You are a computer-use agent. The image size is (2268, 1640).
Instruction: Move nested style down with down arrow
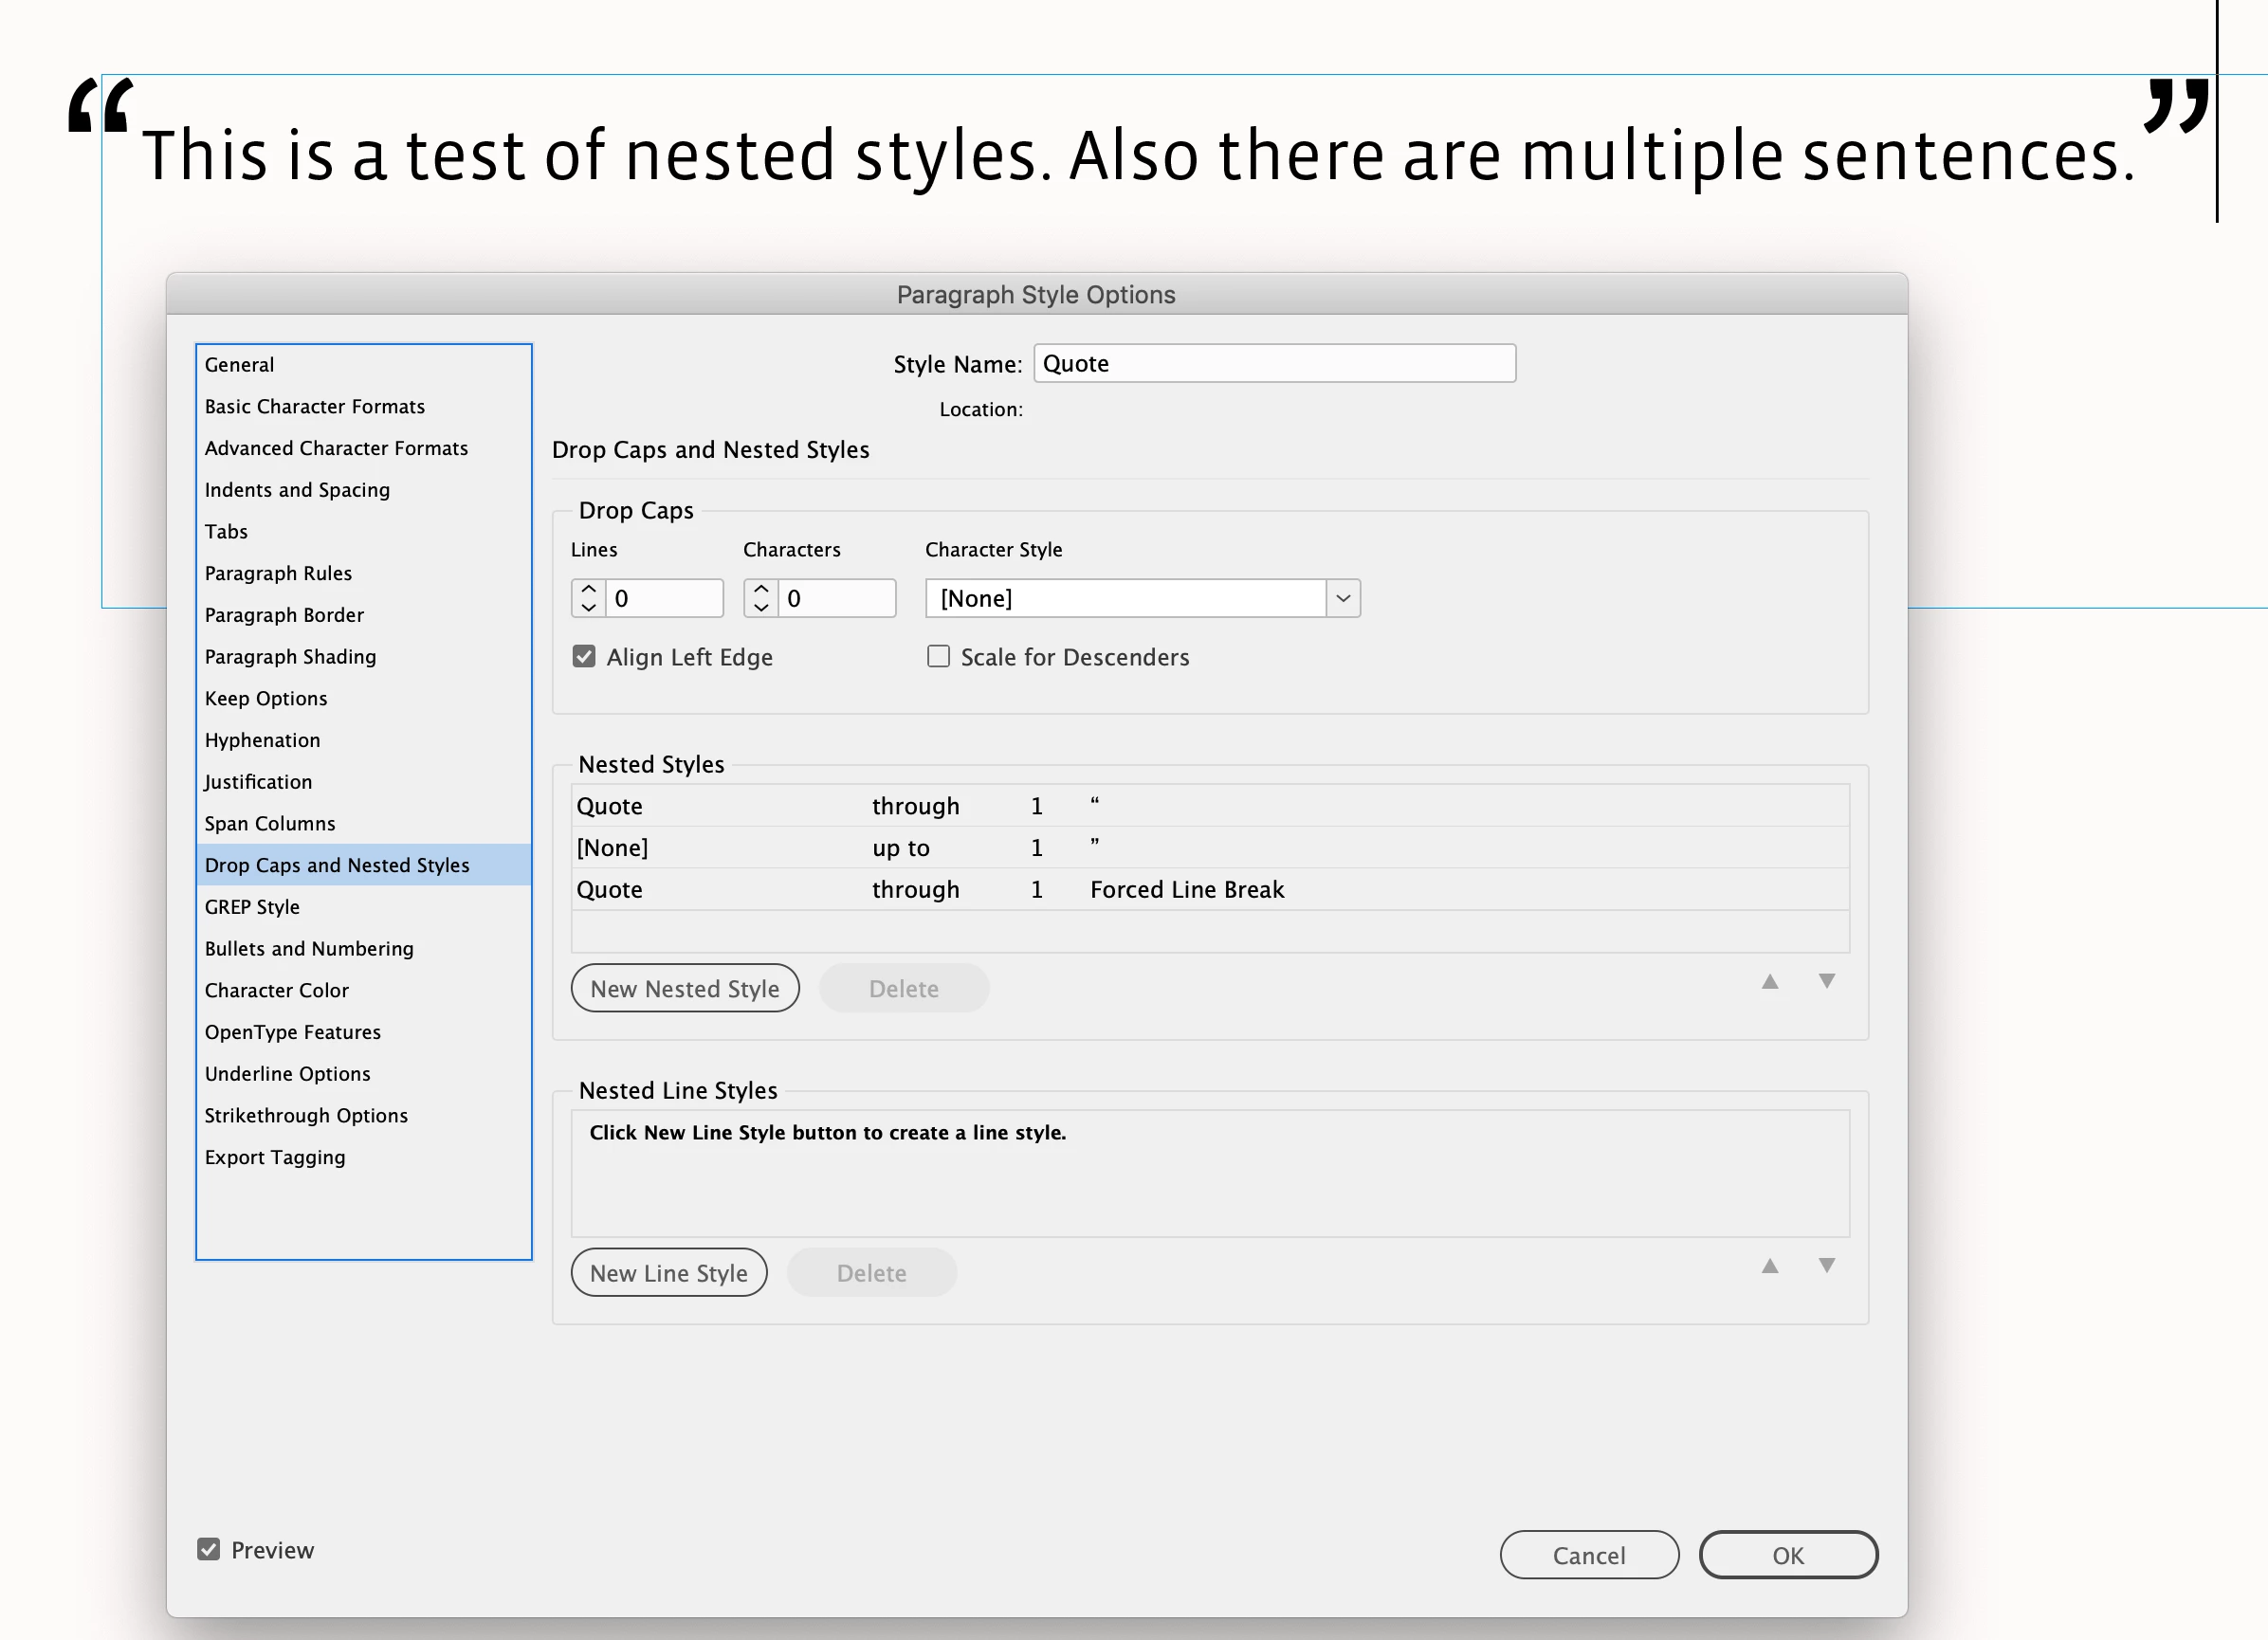(x=1826, y=981)
